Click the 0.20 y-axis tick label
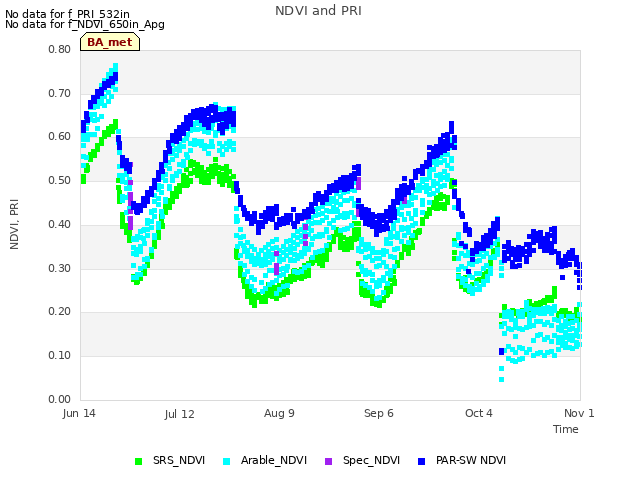The width and height of the screenshot is (640, 480). point(60,311)
